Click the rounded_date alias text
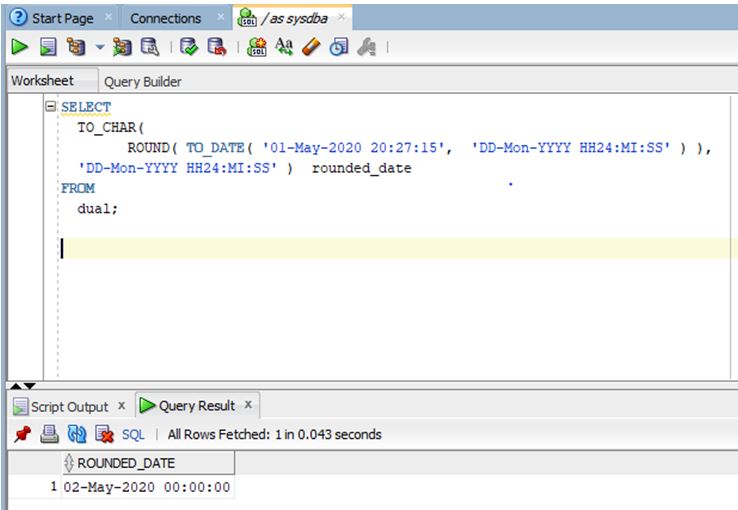The width and height of the screenshot is (738, 510). point(361,168)
